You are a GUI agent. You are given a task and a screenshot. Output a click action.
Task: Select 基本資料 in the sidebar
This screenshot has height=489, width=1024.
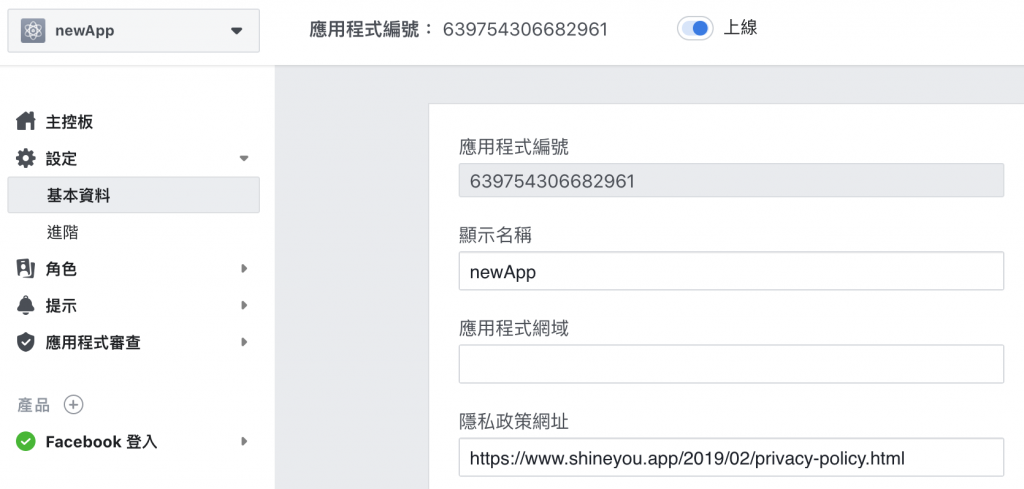pyautogui.click(x=78, y=195)
